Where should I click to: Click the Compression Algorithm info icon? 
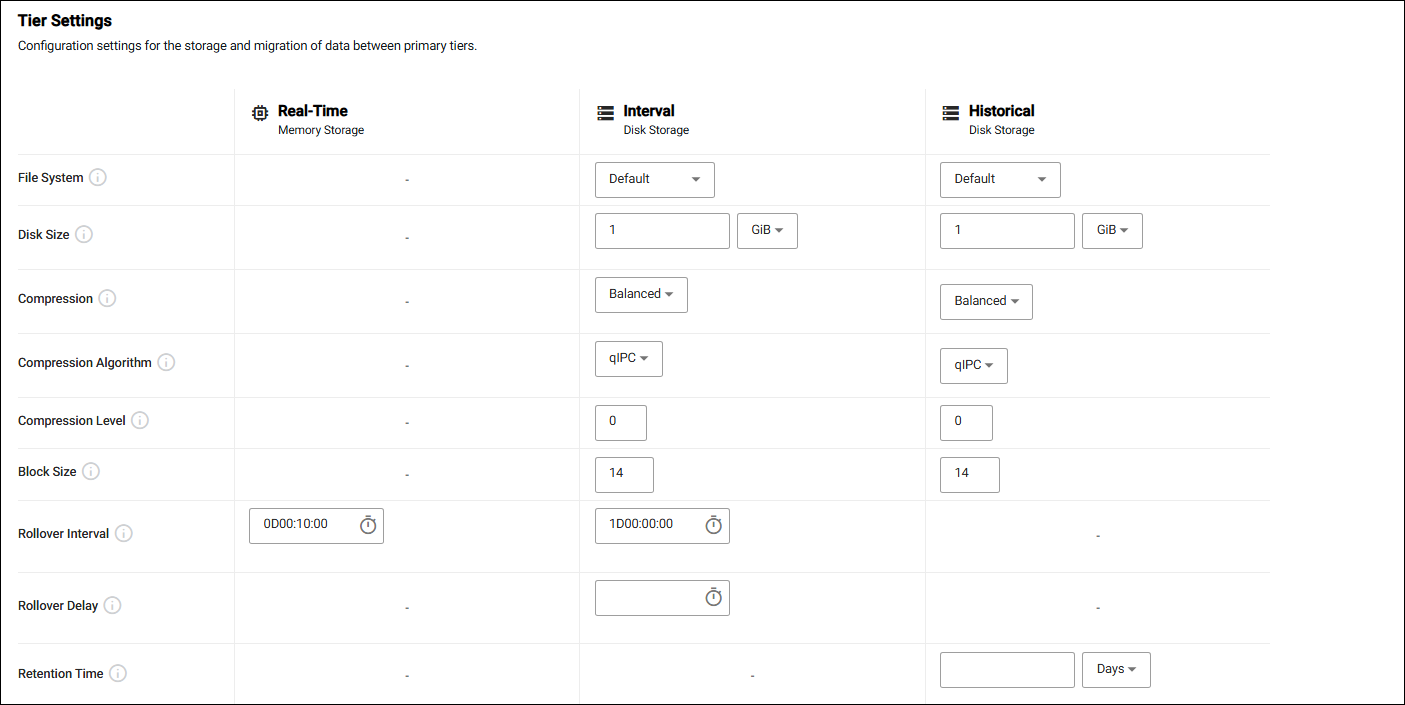point(166,362)
